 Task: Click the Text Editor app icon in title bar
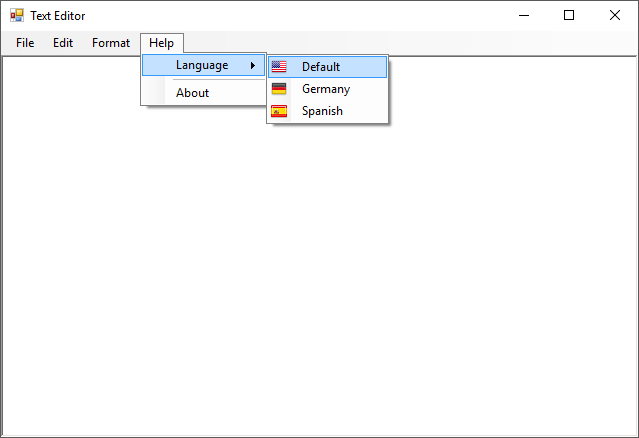(x=17, y=15)
